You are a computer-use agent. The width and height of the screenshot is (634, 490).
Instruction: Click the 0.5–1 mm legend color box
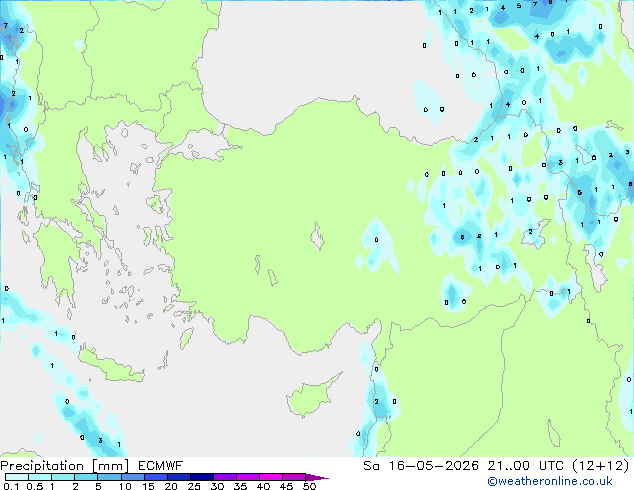coord(40,477)
